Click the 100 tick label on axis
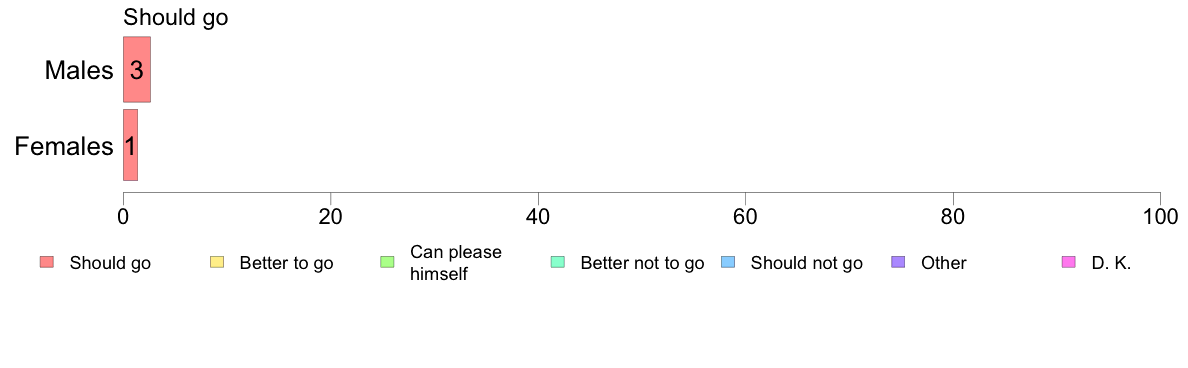 [x=1160, y=215]
